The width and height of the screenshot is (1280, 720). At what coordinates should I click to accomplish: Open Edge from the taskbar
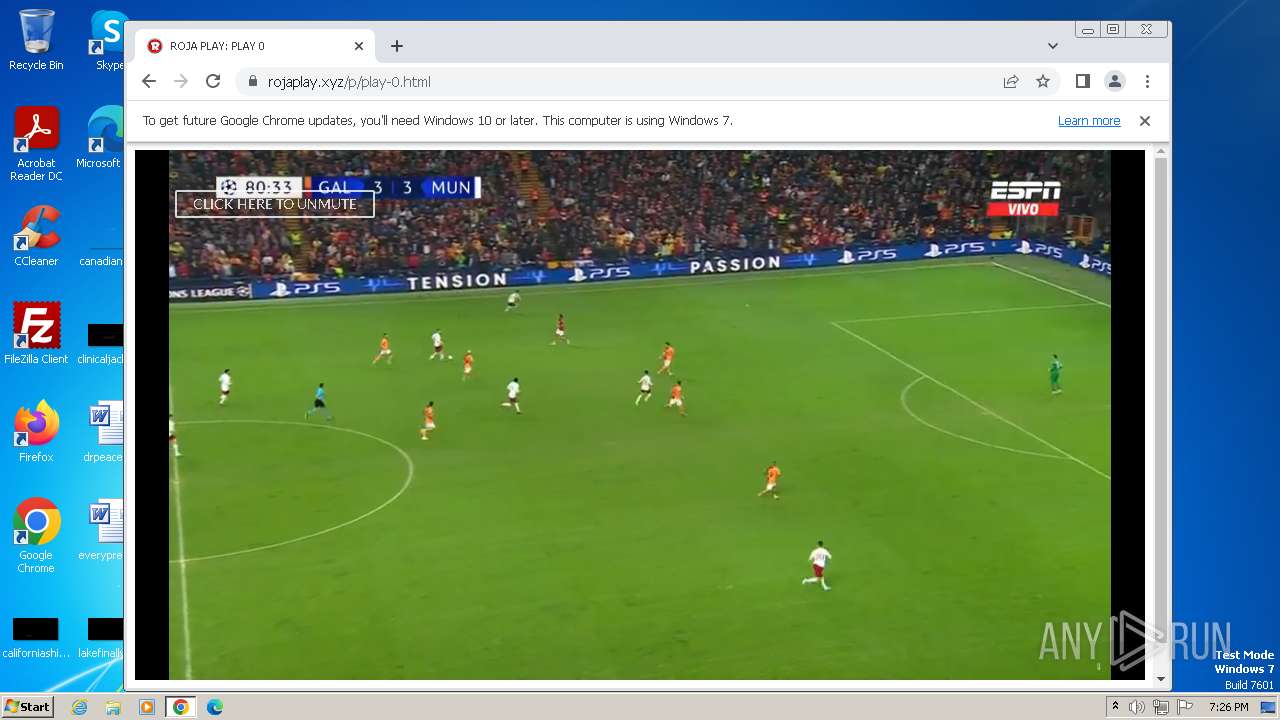(x=215, y=707)
